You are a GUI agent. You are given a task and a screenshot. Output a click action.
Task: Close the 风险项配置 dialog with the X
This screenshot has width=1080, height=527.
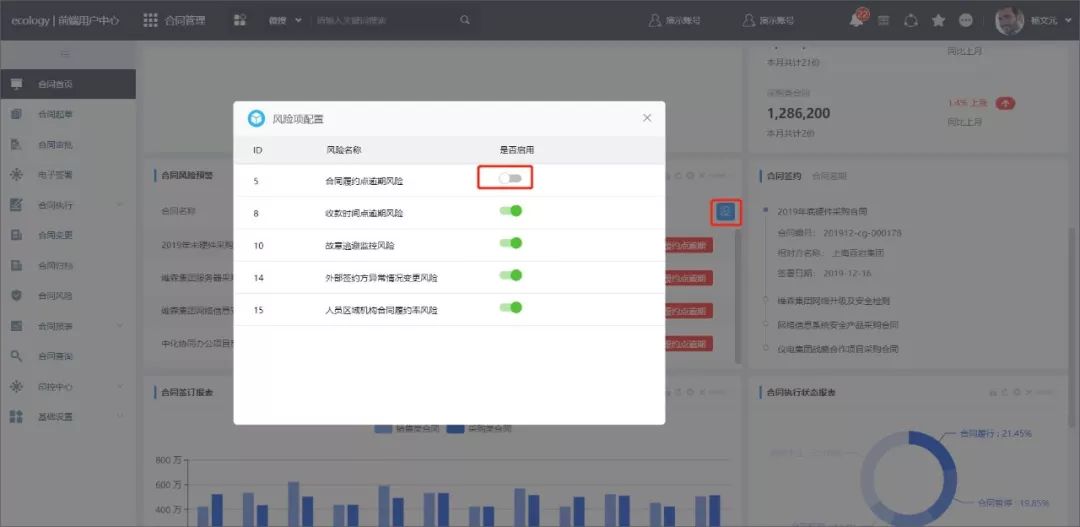pyautogui.click(x=647, y=118)
